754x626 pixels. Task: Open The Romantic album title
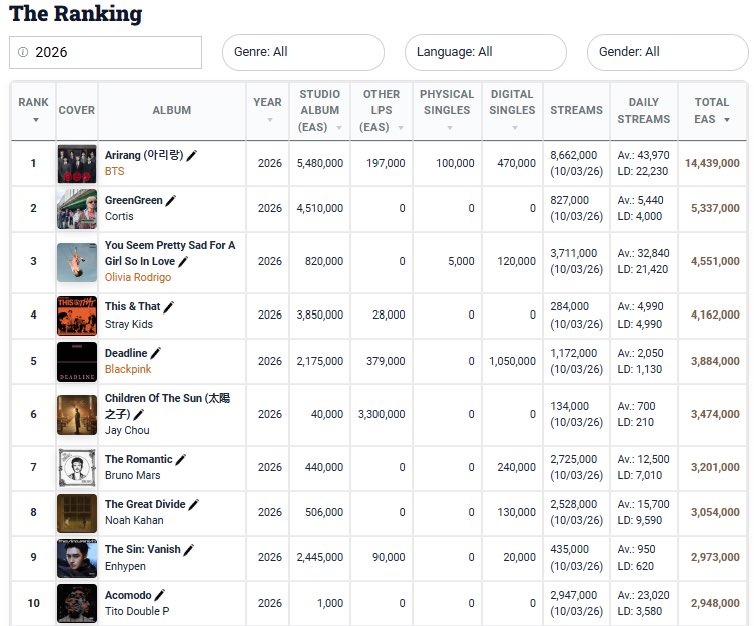pyautogui.click(x=138, y=459)
